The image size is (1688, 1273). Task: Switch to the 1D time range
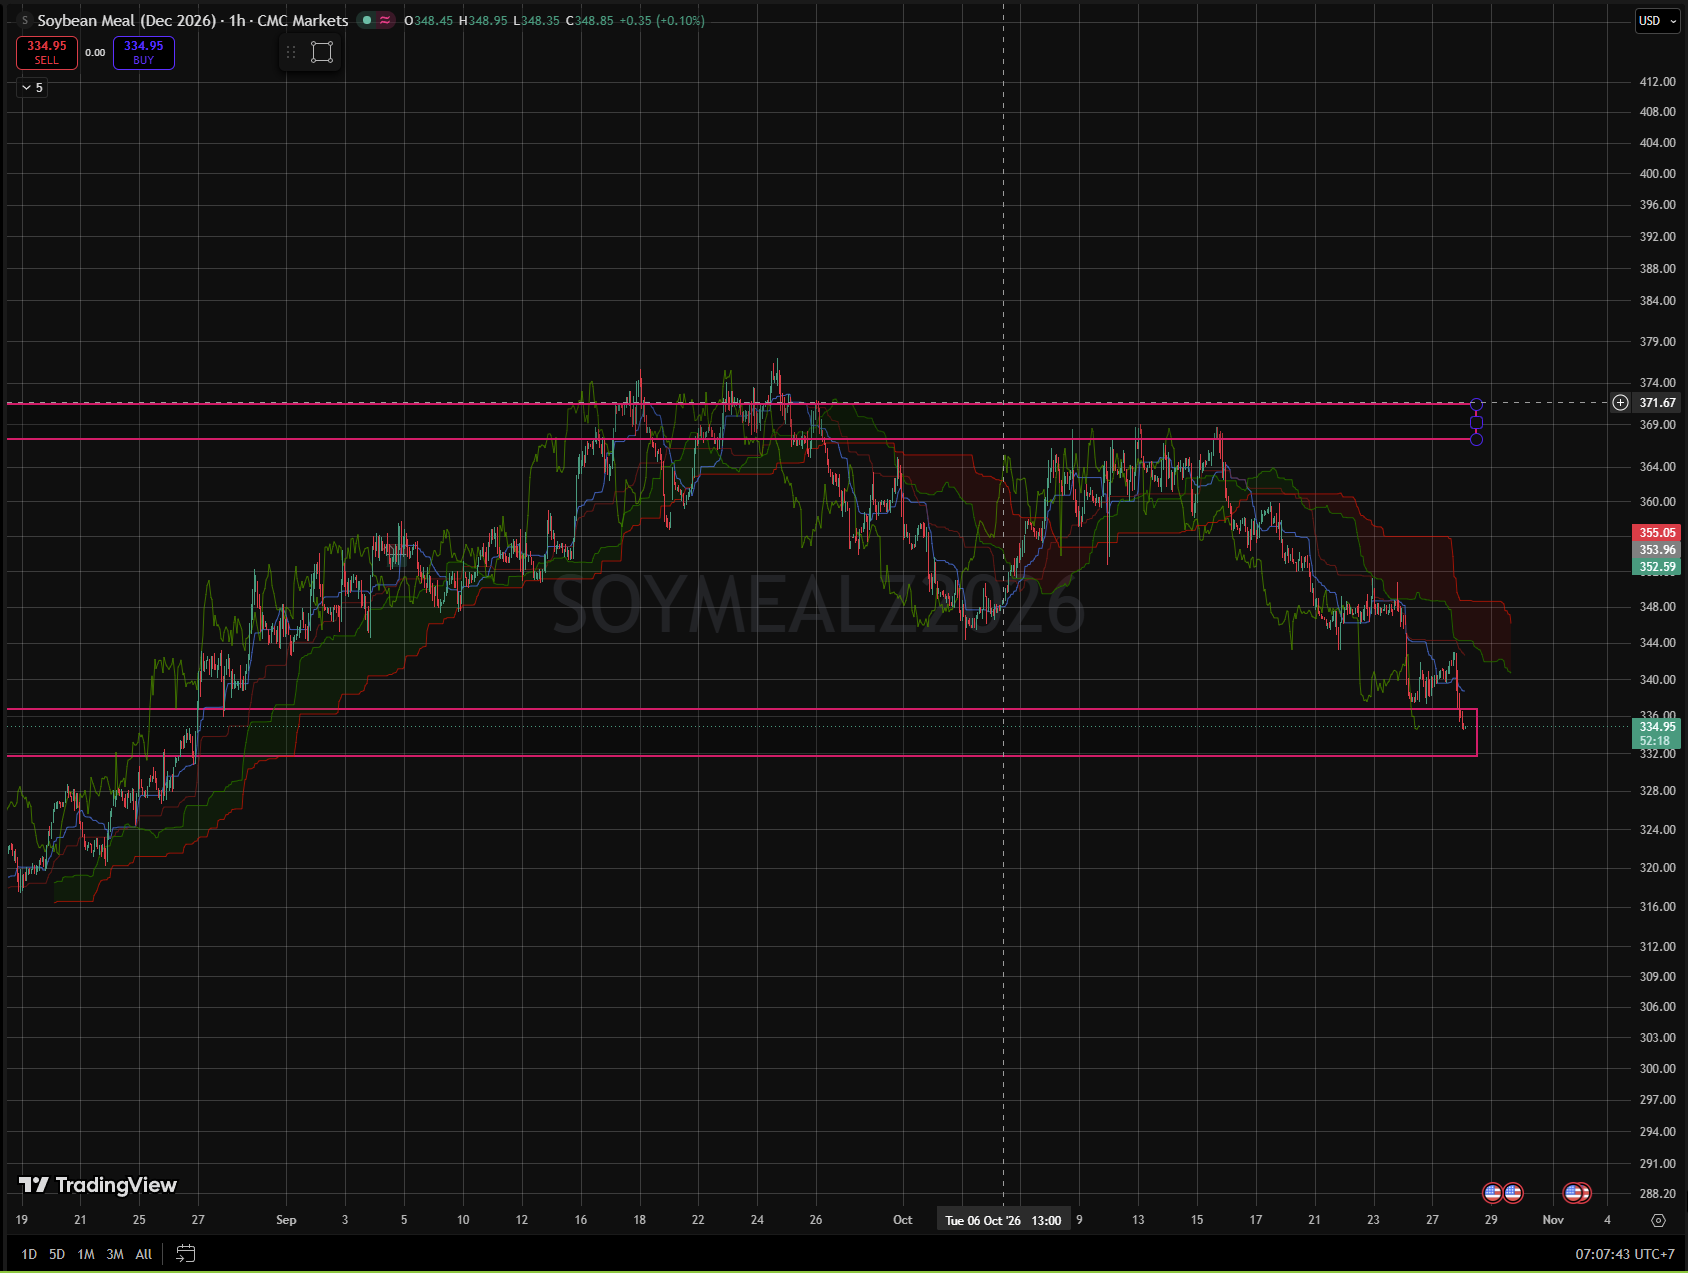tap(29, 1254)
